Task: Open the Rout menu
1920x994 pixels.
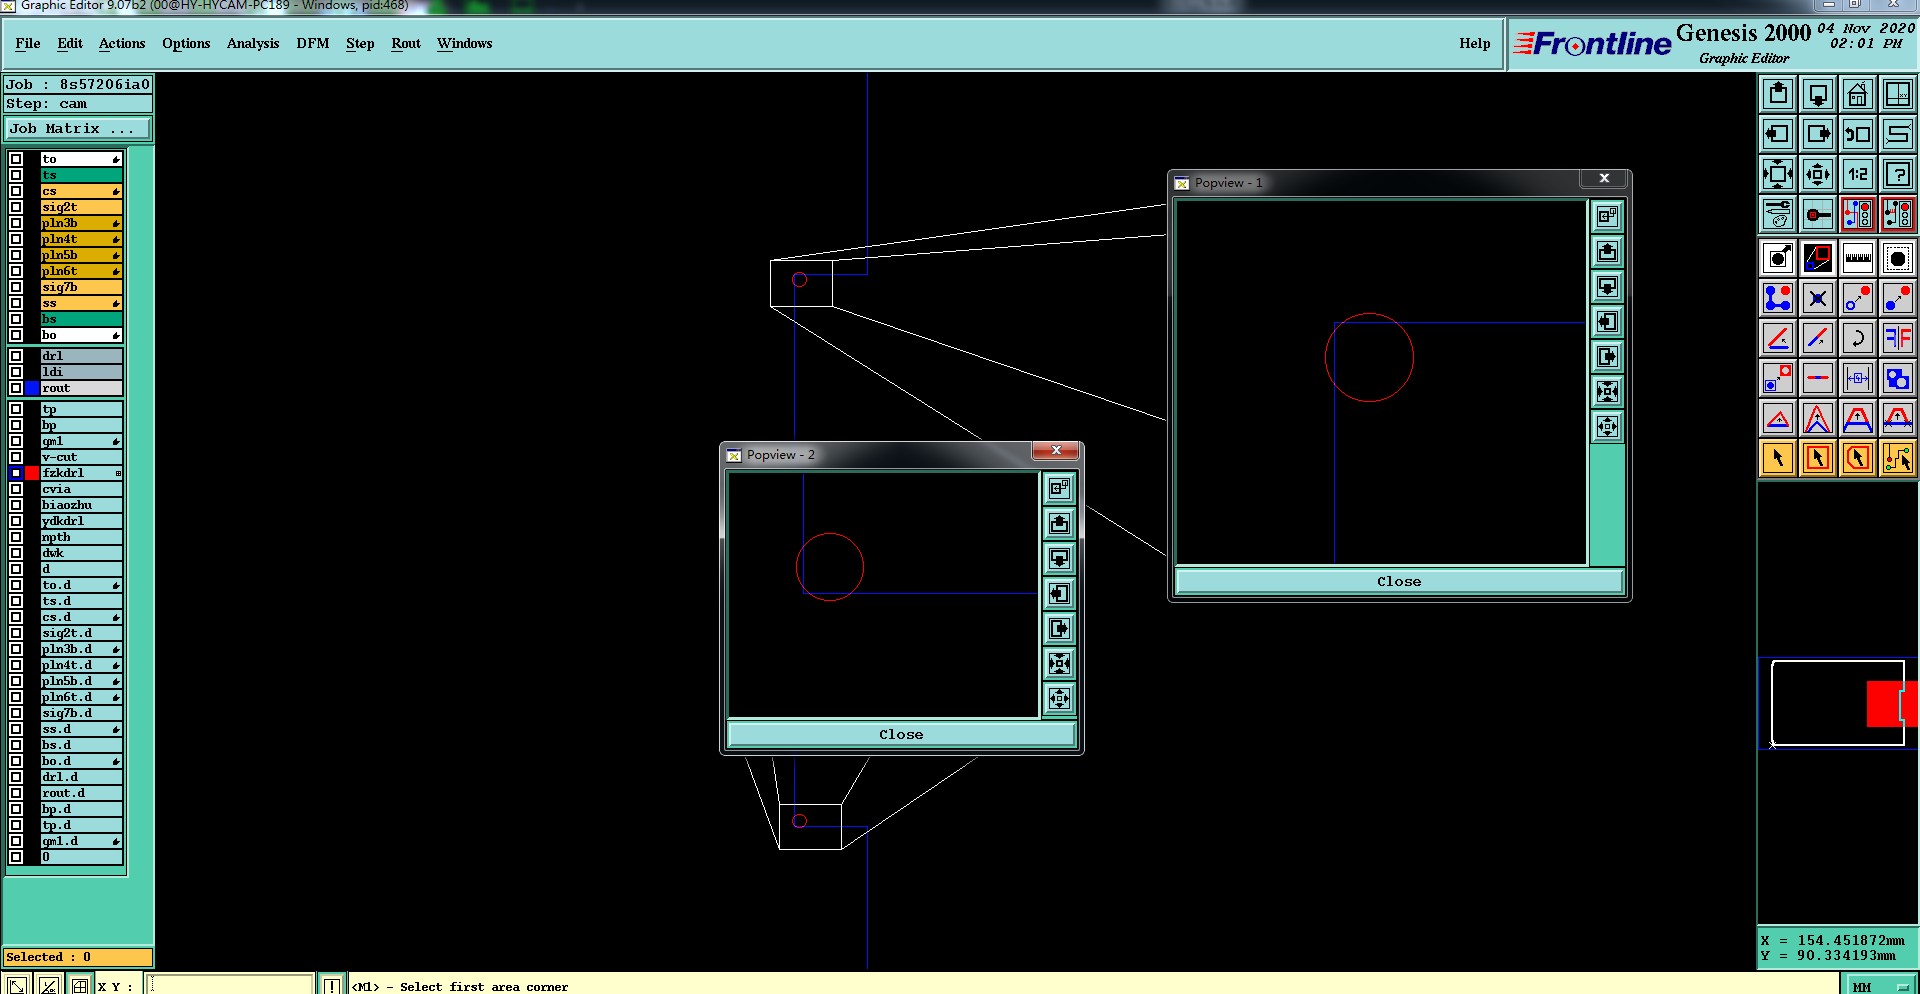Action: 406,43
